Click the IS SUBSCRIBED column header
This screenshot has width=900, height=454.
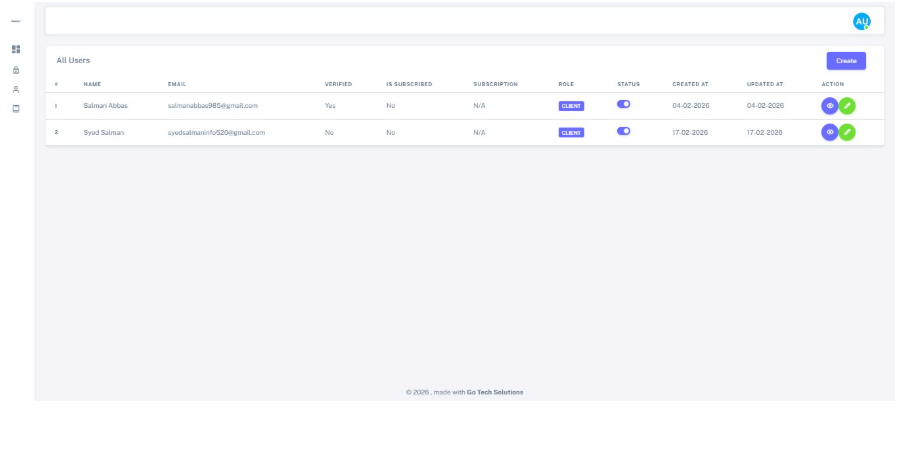point(409,84)
